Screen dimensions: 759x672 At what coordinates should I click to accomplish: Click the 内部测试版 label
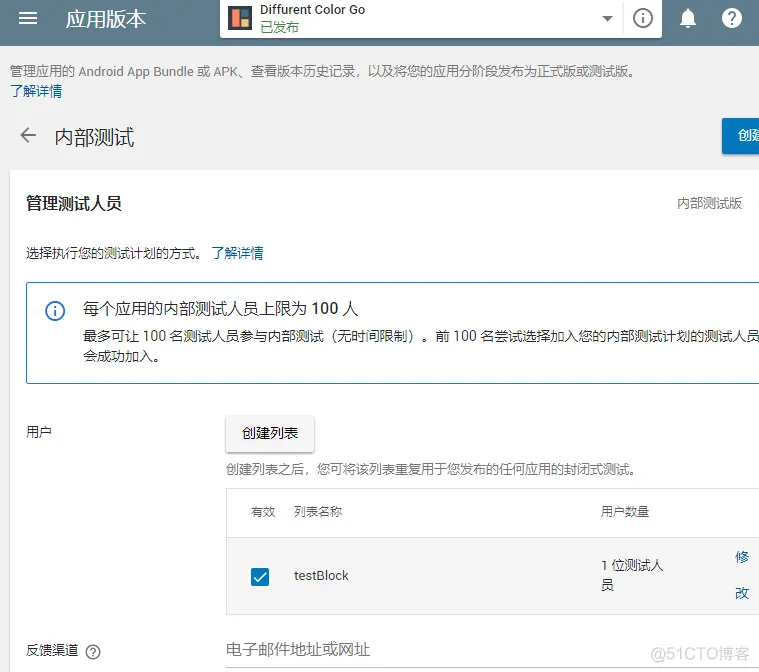[x=709, y=203]
